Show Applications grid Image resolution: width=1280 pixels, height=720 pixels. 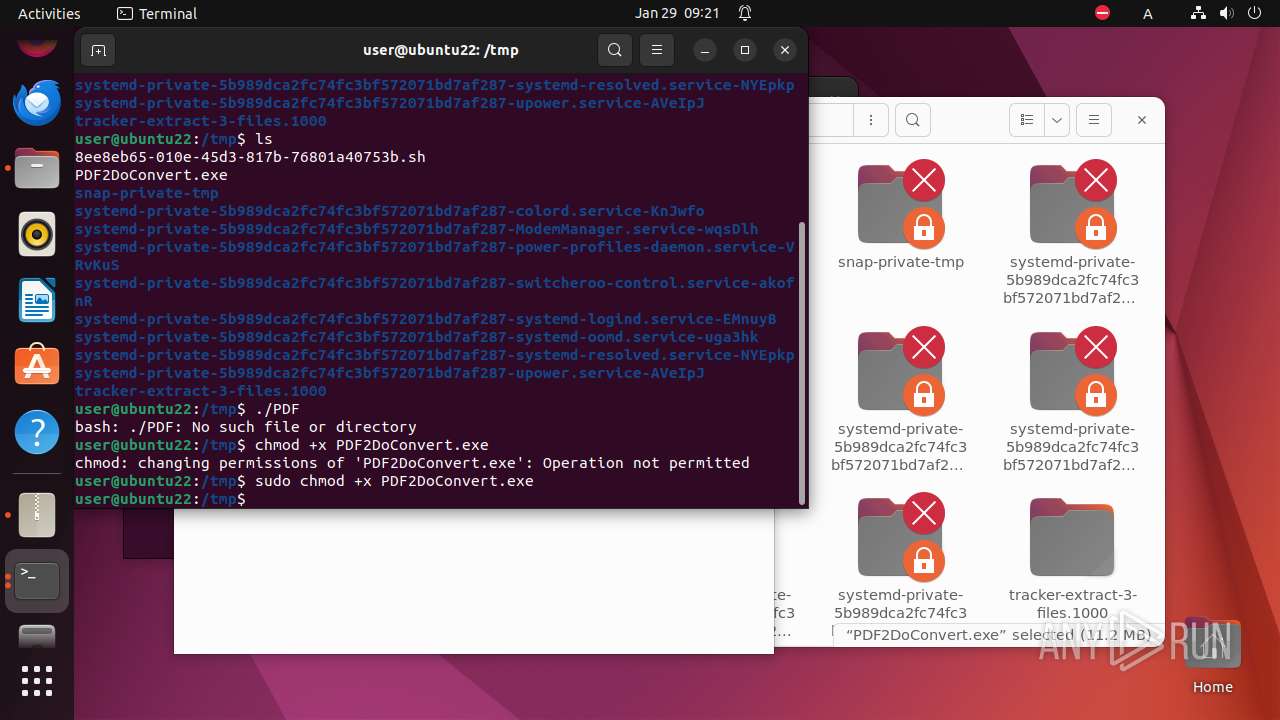pos(37,681)
